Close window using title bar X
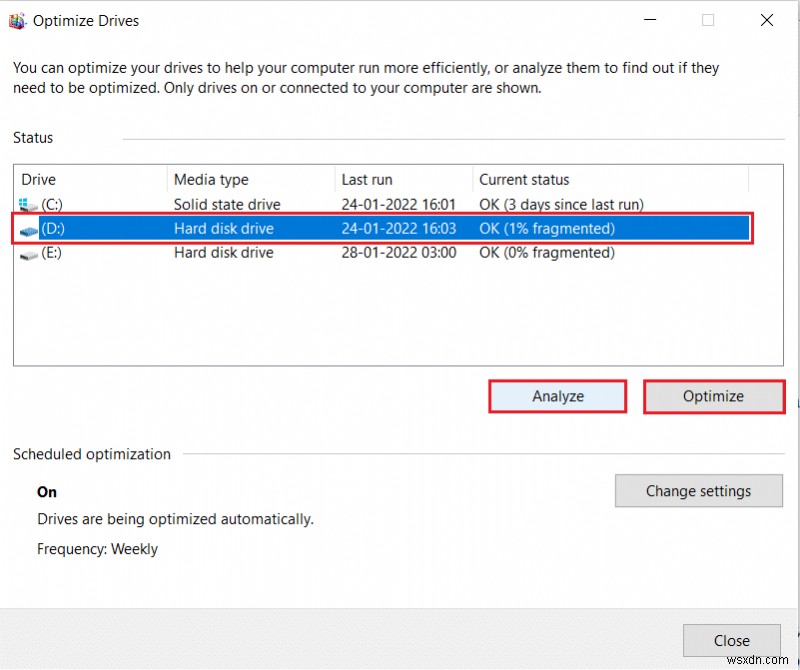This screenshot has height=670, width=800. [766, 20]
